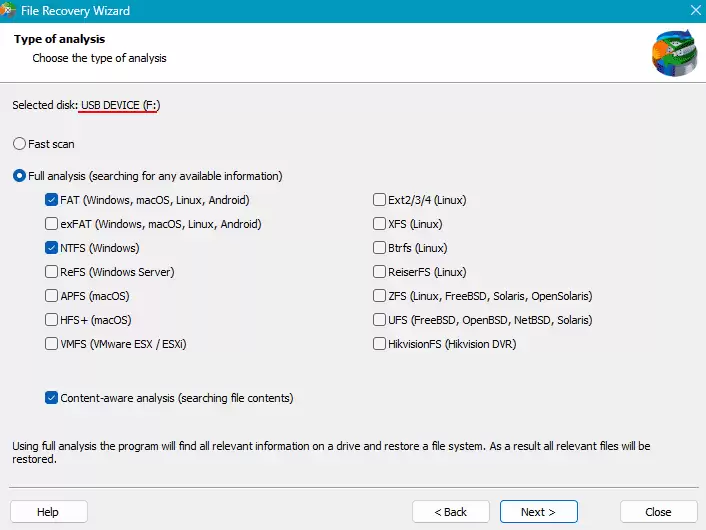
Task: Enable the Btrfs (Linux) checkbox
Action: tap(380, 248)
